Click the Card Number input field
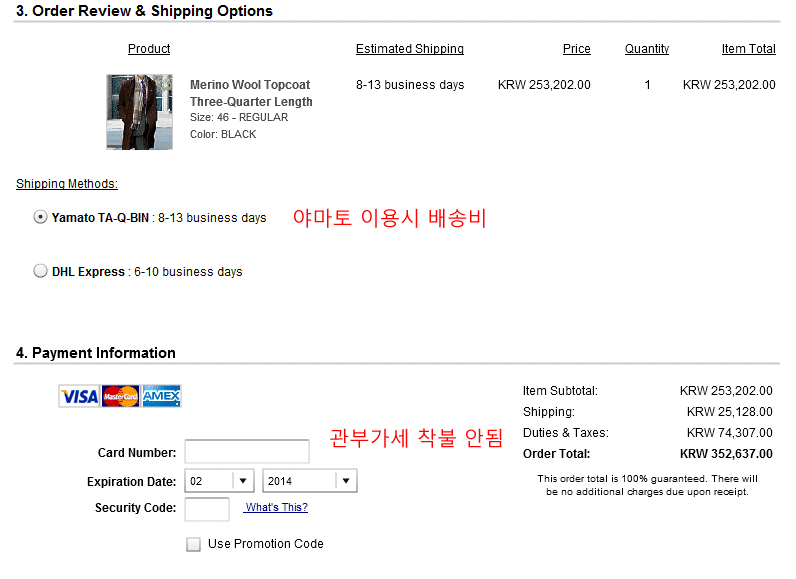 [x=247, y=452]
